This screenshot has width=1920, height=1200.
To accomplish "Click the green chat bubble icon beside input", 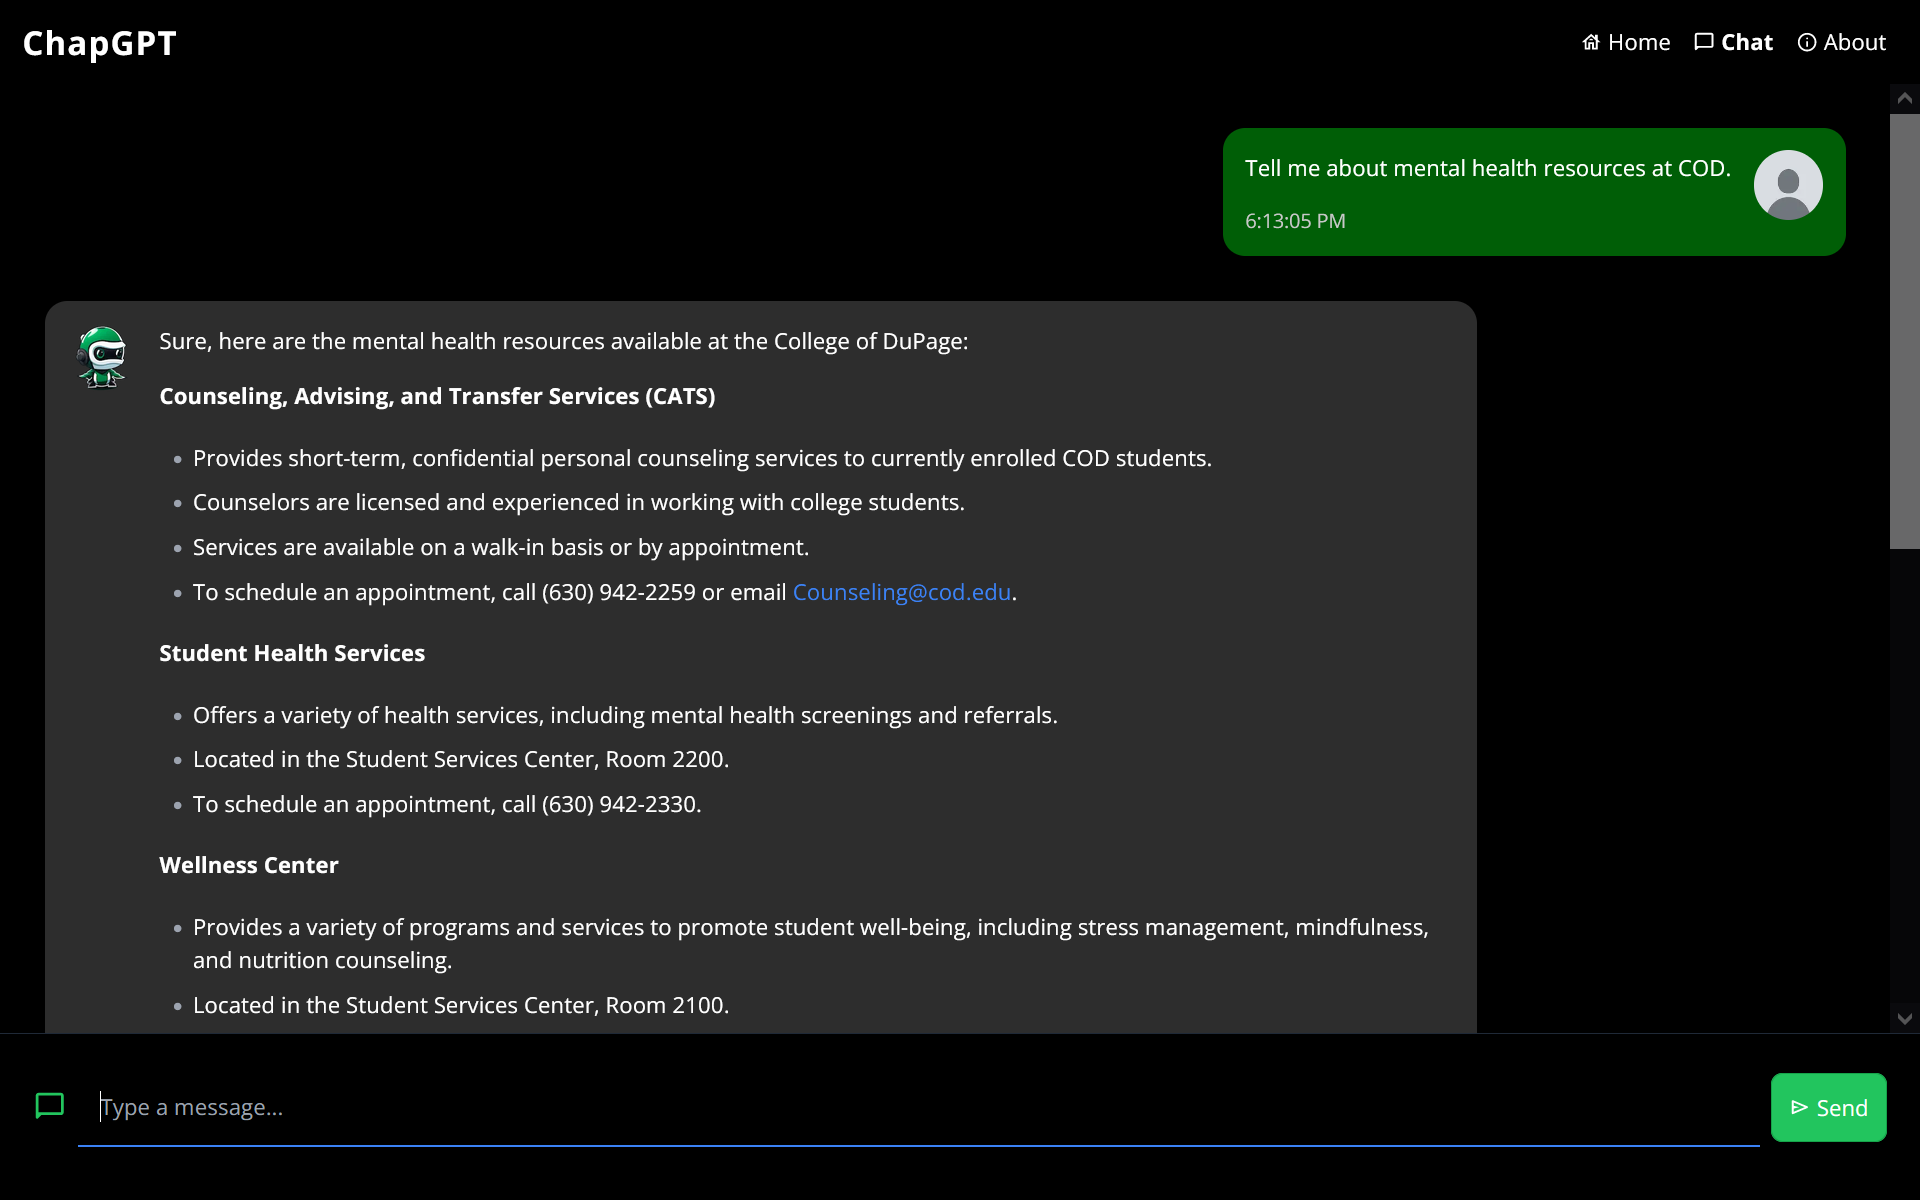I will coord(50,1106).
